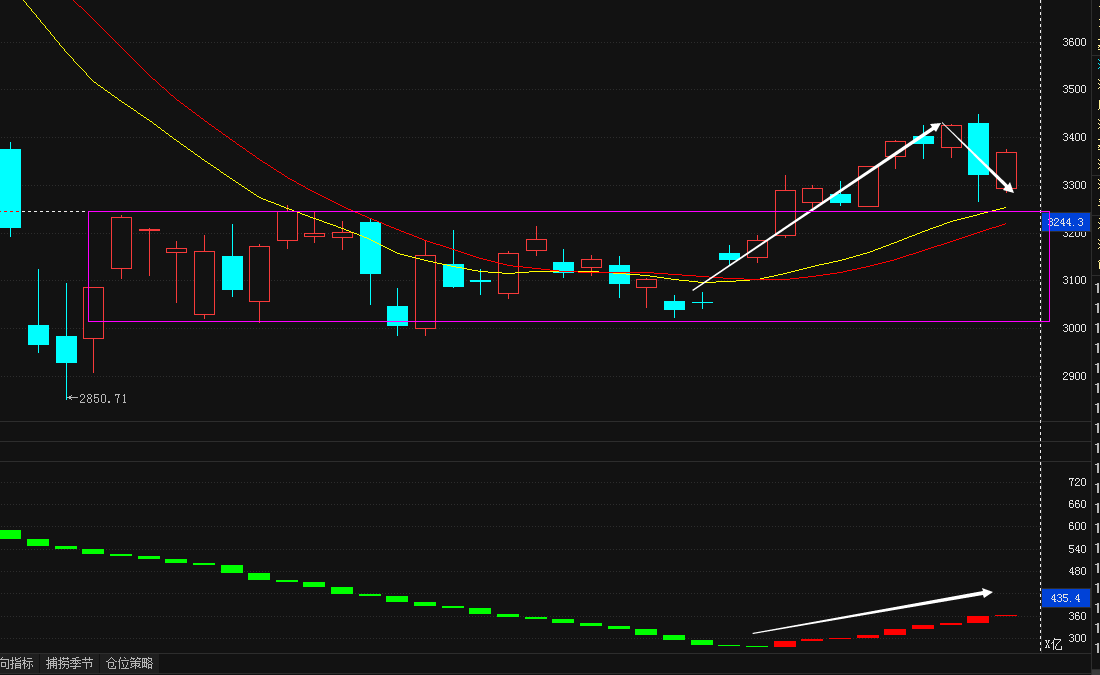Switch to the 捕捞季节 tab

pyautogui.click(x=69, y=663)
